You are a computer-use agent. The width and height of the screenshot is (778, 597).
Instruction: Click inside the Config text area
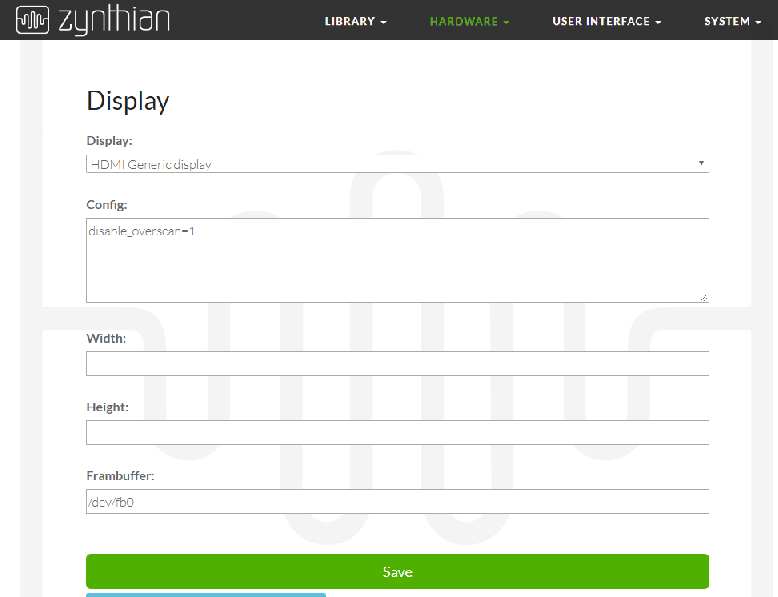coord(397,260)
